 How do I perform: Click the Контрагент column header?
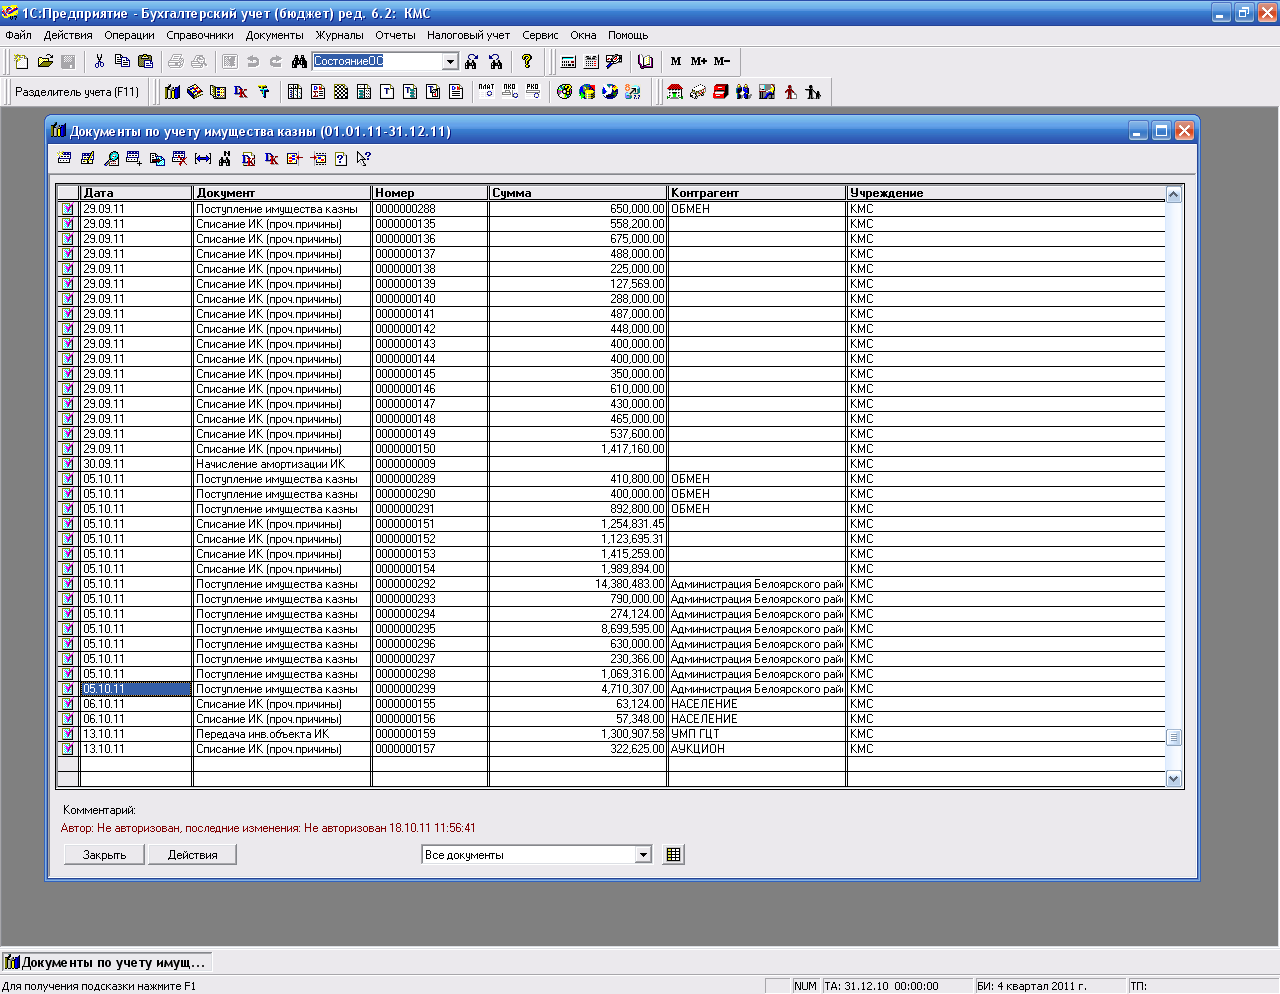click(757, 193)
